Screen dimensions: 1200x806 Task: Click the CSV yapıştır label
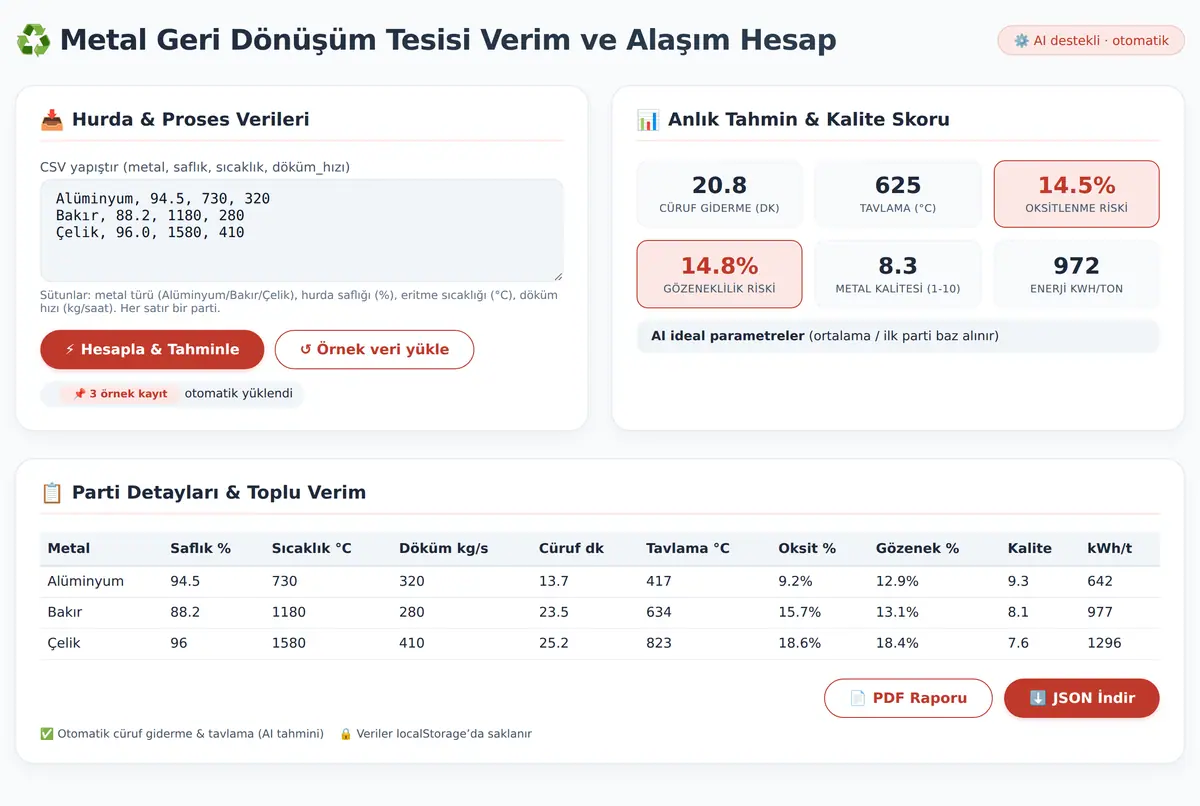195,167
